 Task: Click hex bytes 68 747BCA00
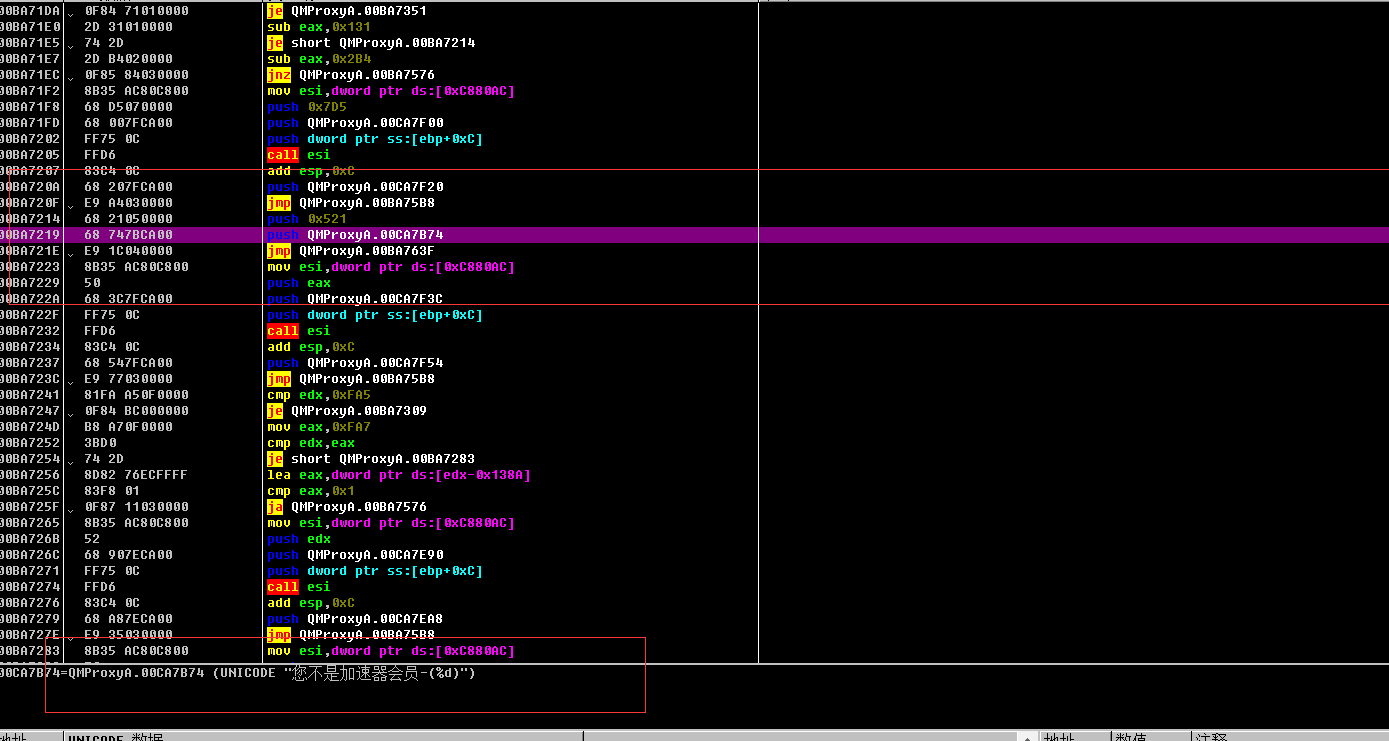point(128,235)
